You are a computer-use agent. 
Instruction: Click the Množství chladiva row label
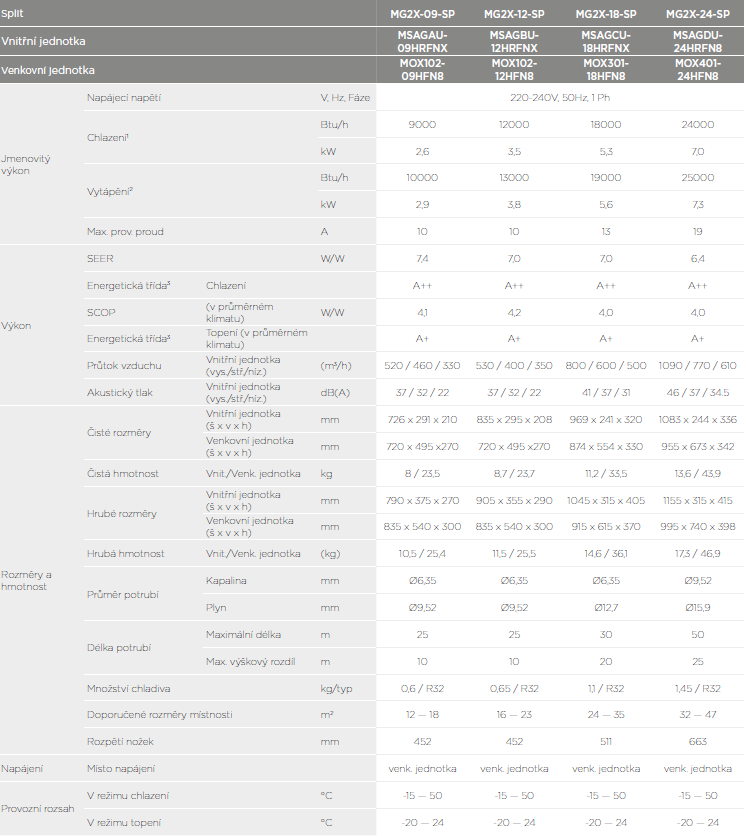[131, 688]
